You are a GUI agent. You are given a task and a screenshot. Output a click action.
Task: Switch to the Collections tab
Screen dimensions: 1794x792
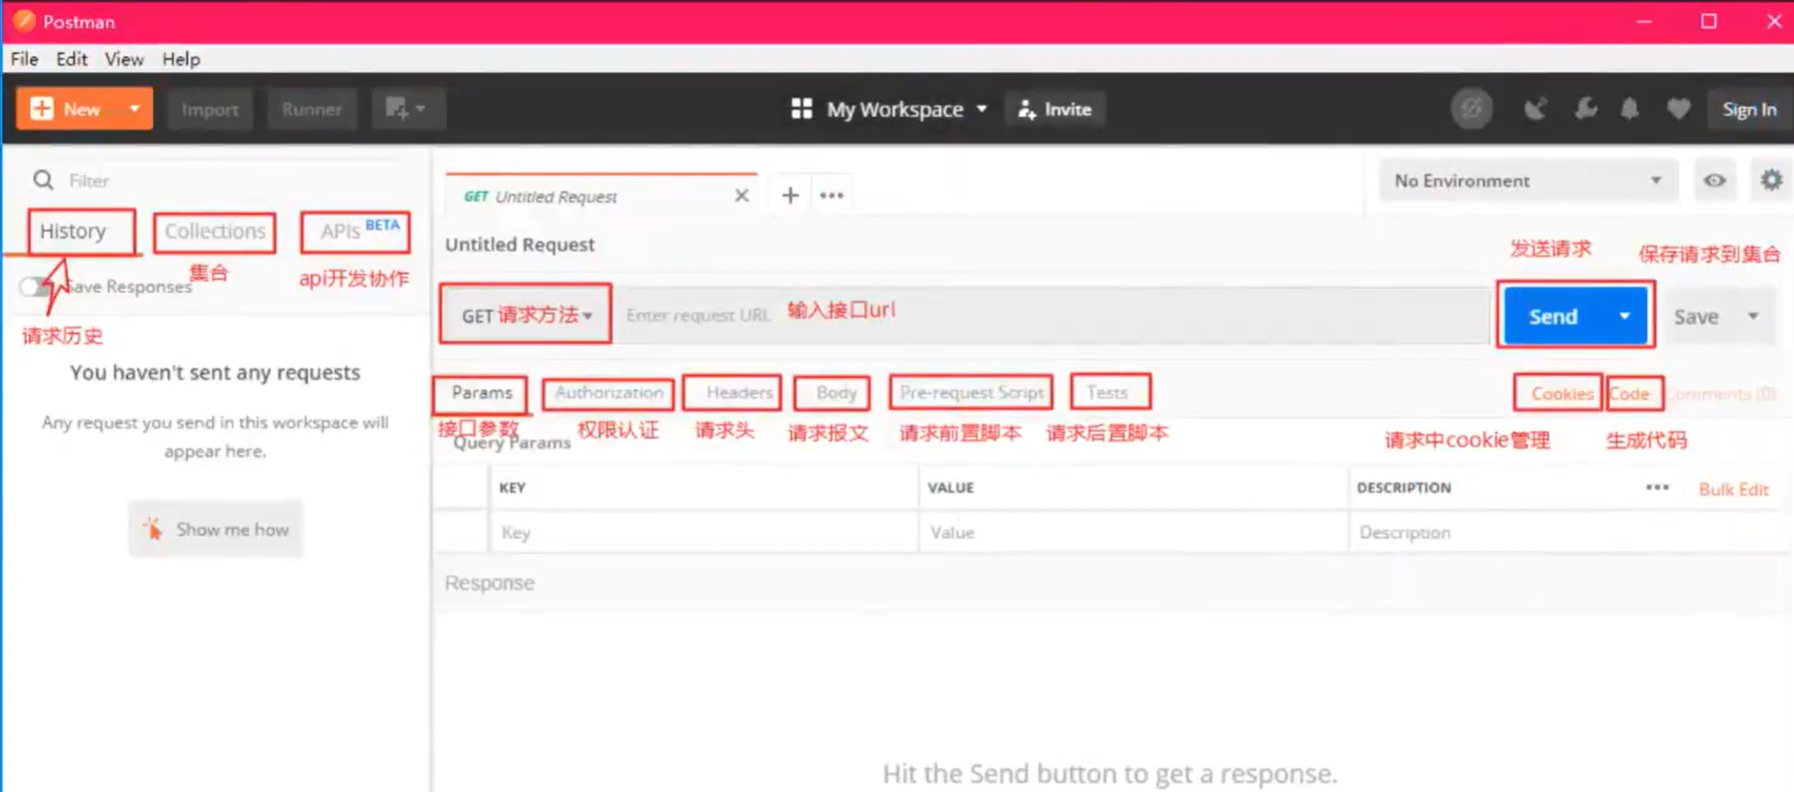215,232
